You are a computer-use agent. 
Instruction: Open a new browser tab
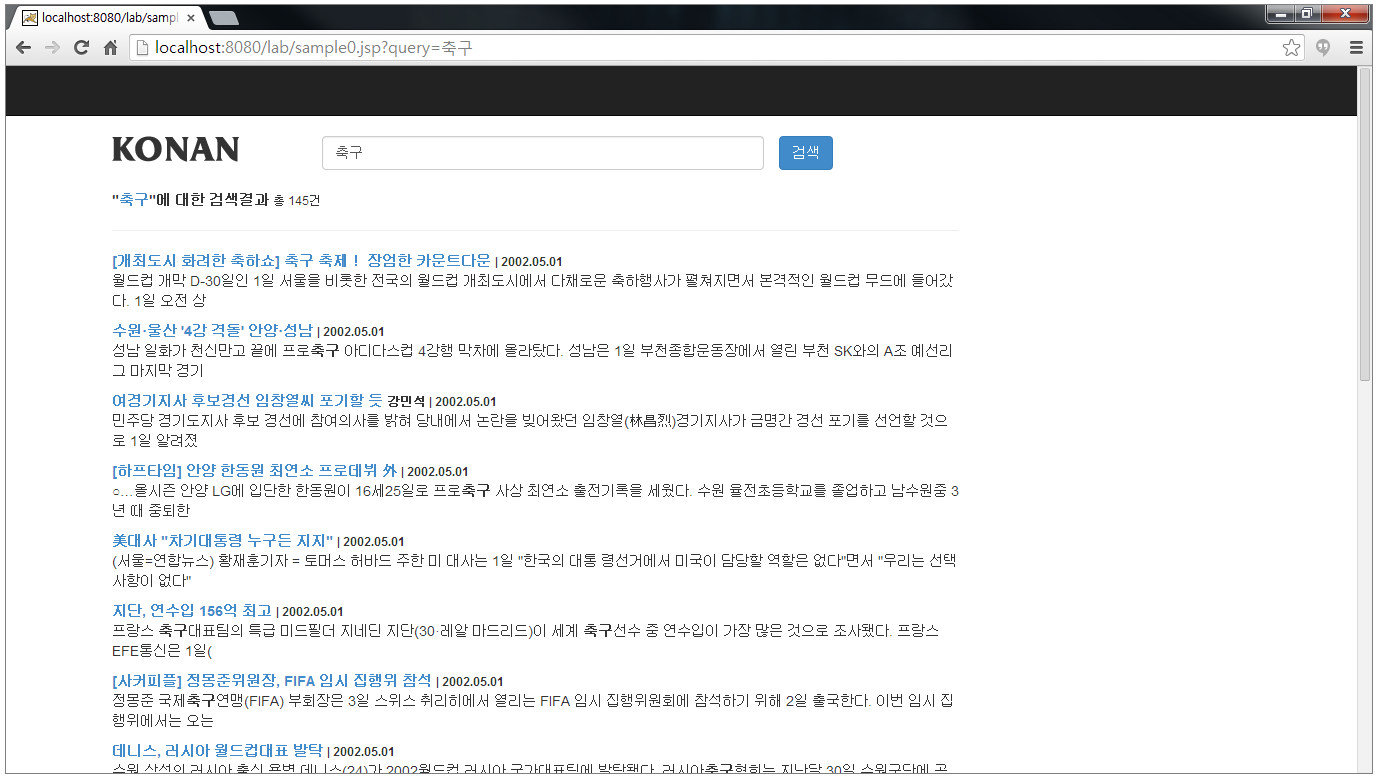coord(224,17)
